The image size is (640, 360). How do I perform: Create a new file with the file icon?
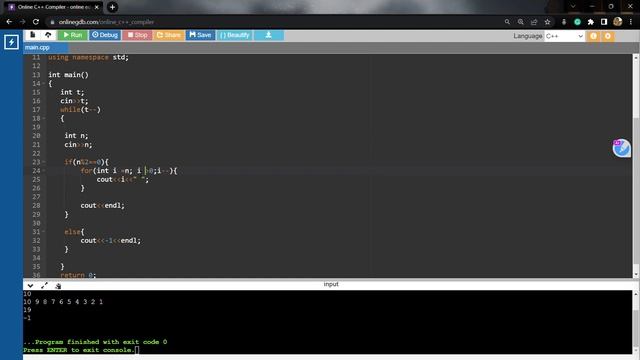tap(33, 35)
